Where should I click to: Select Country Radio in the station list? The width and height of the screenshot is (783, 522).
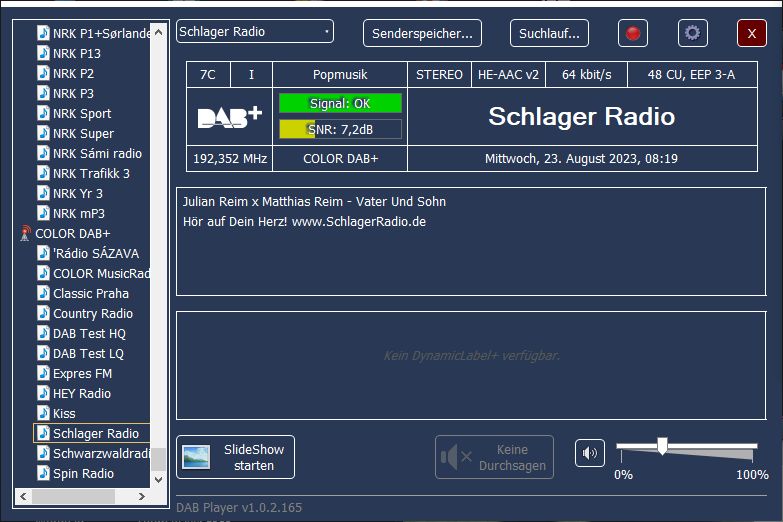92,313
